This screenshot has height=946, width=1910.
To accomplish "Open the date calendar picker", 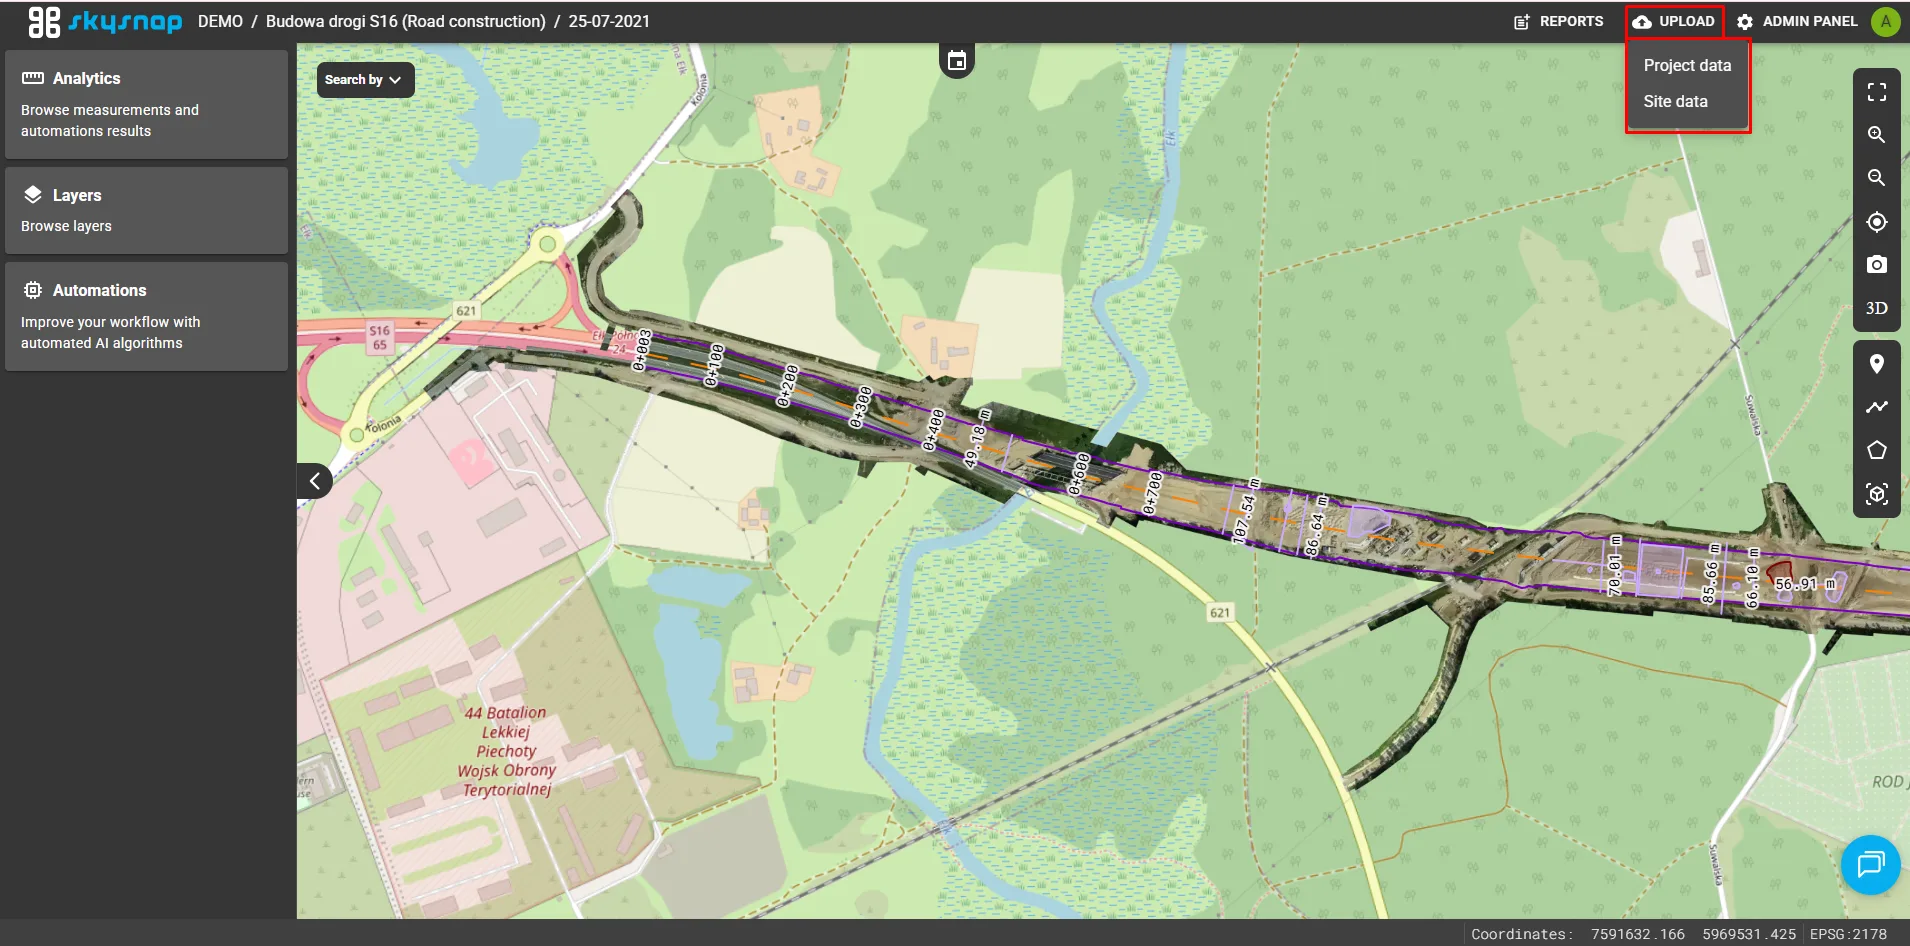I will (x=957, y=61).
